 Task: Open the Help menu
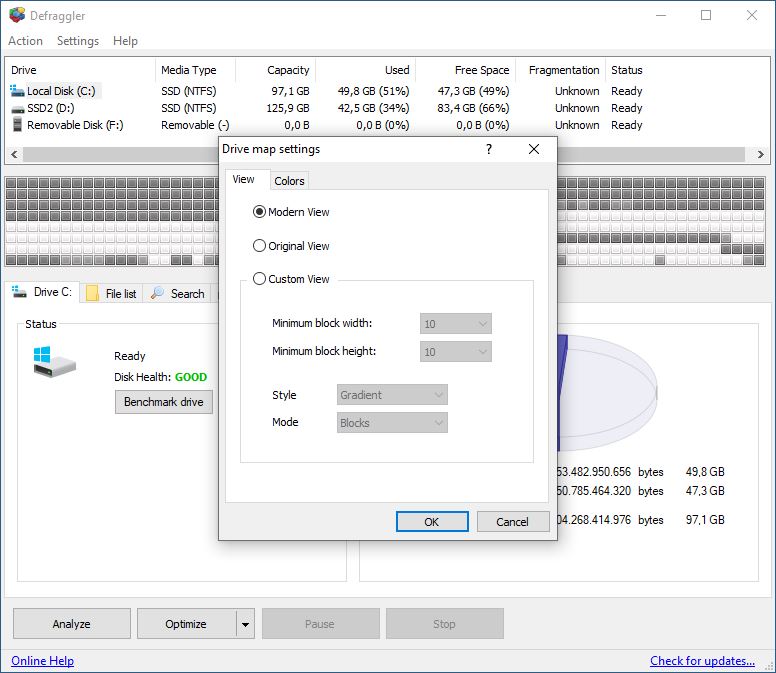coord(125,41)
